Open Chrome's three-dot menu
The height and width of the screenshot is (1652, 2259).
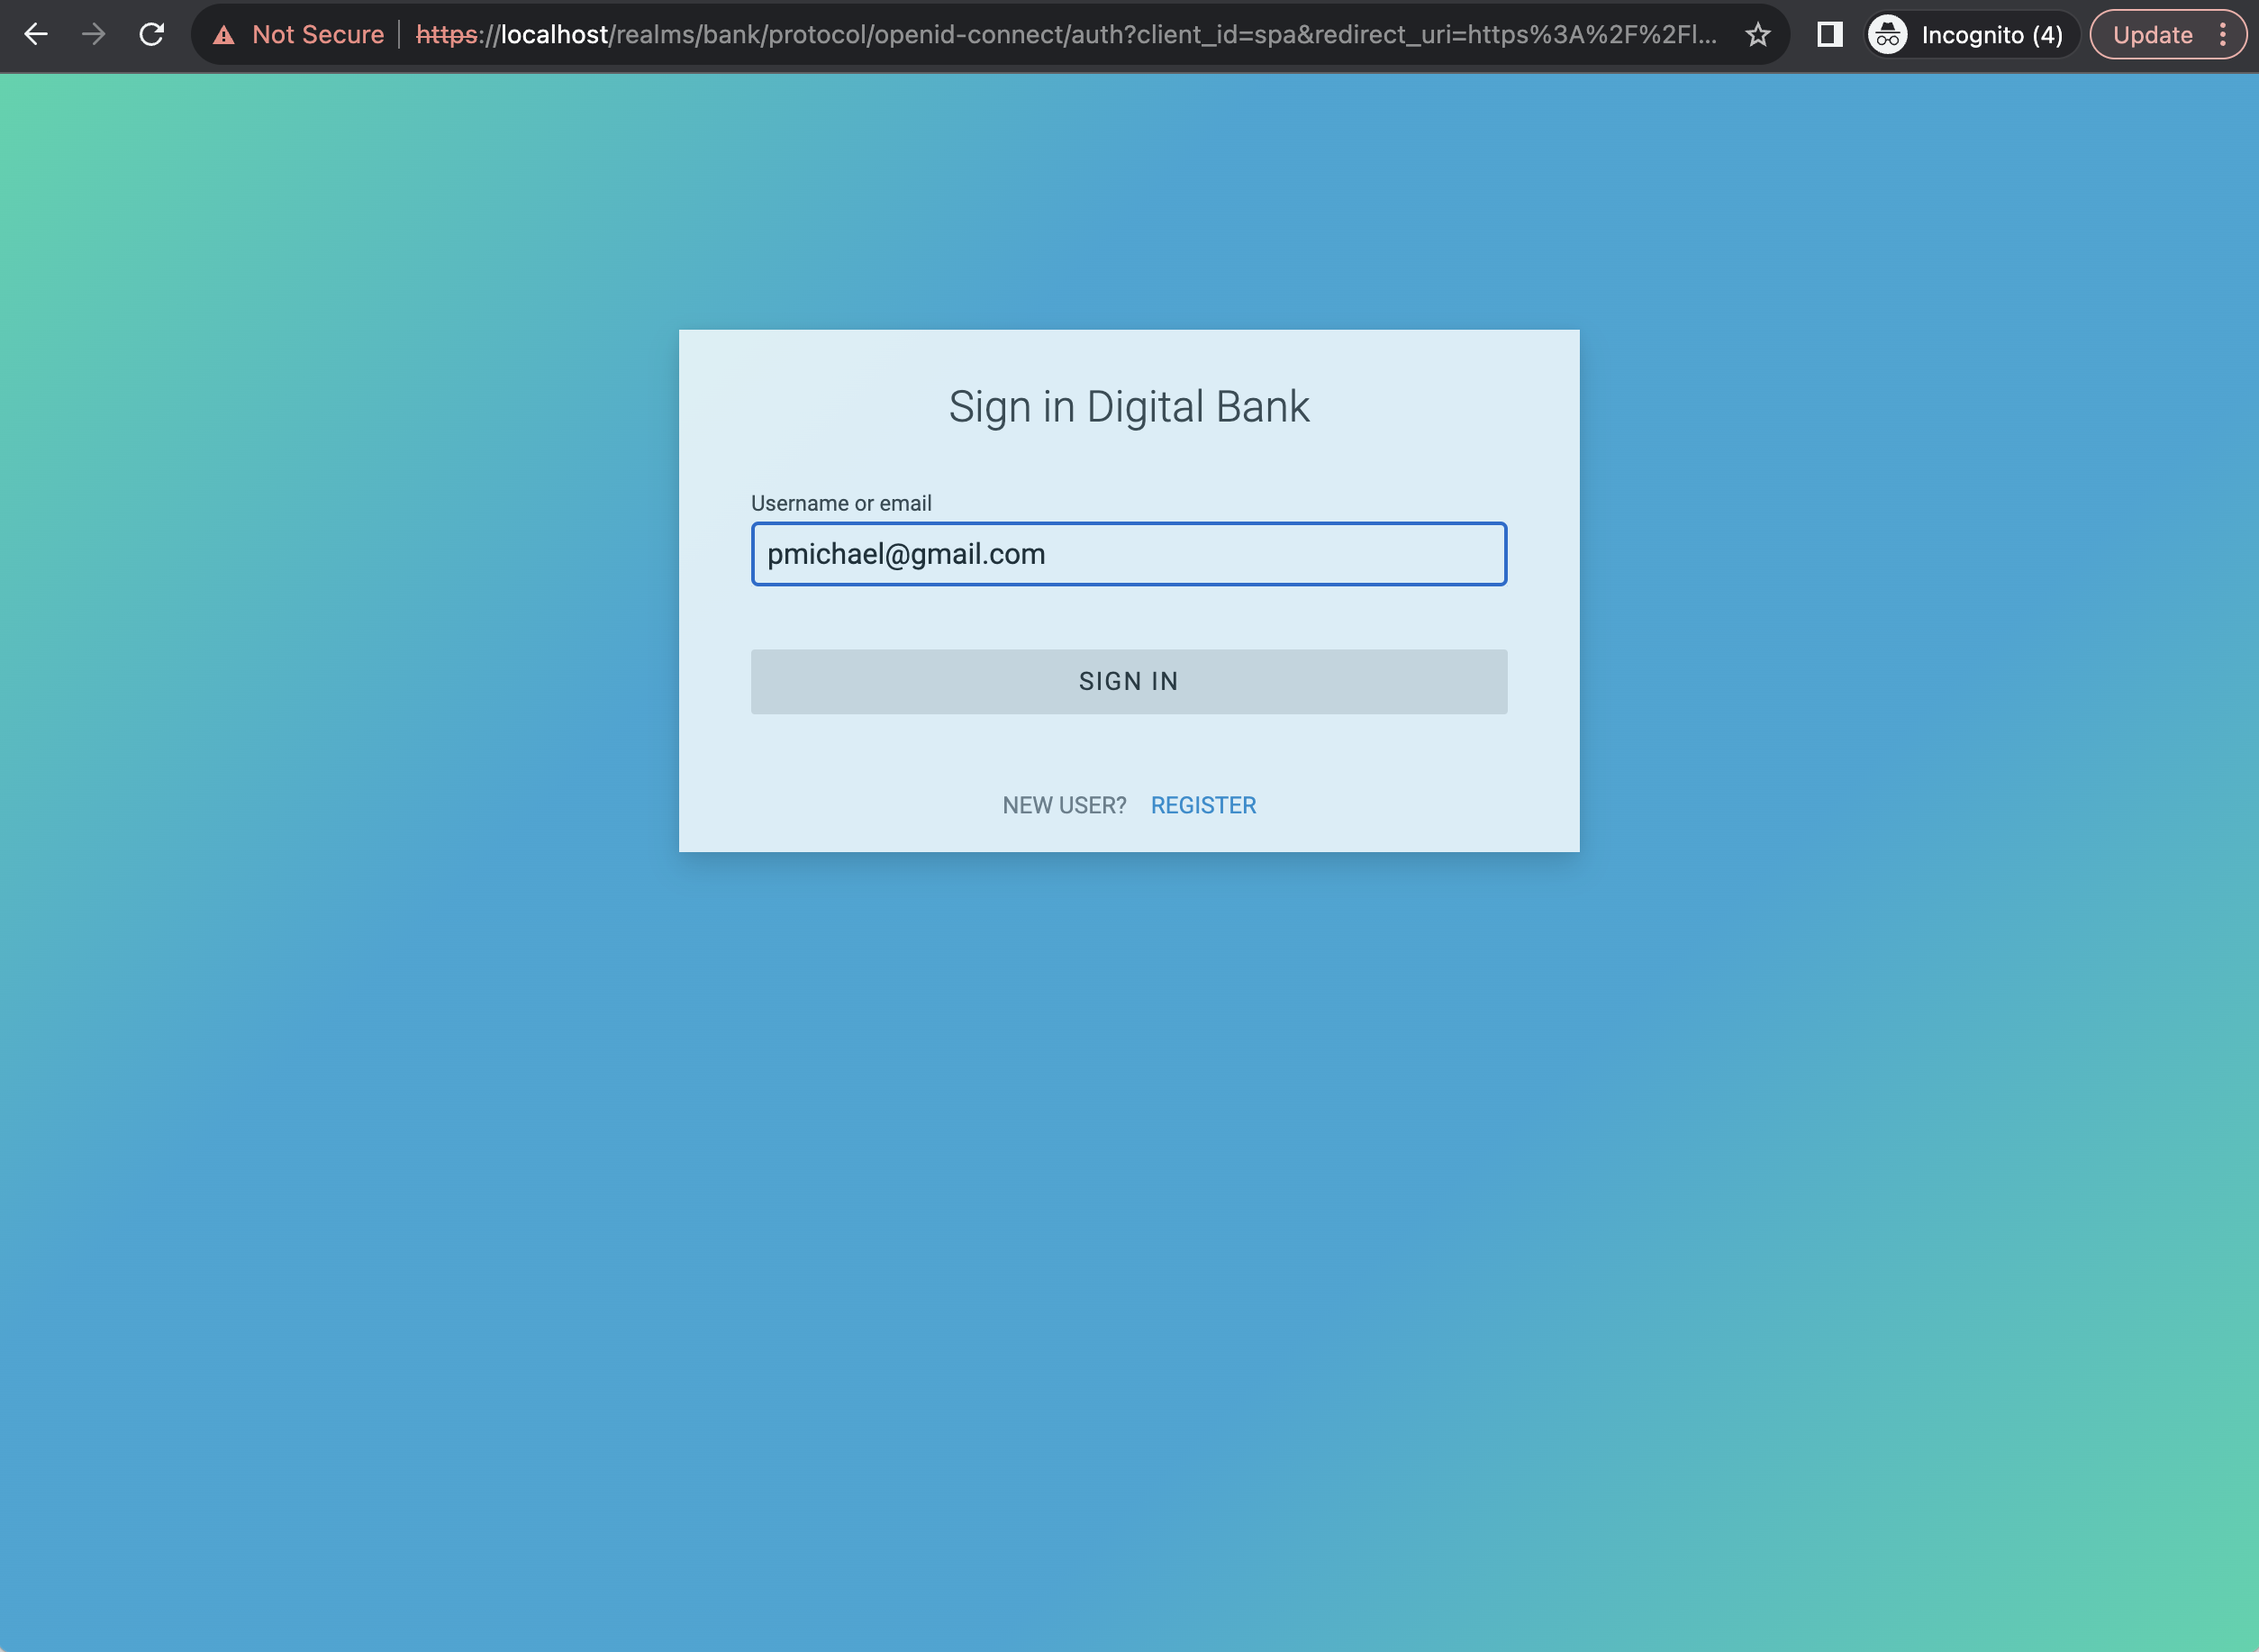pos(2222,35)
